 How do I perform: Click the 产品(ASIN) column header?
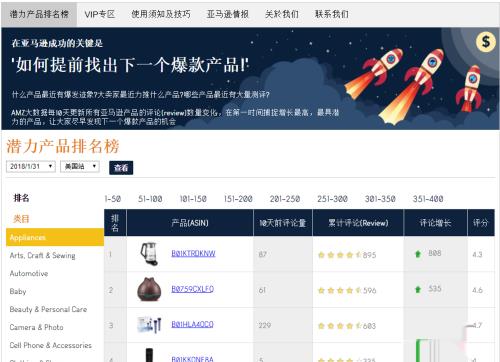pyautogui.click(x=190, y=223)
